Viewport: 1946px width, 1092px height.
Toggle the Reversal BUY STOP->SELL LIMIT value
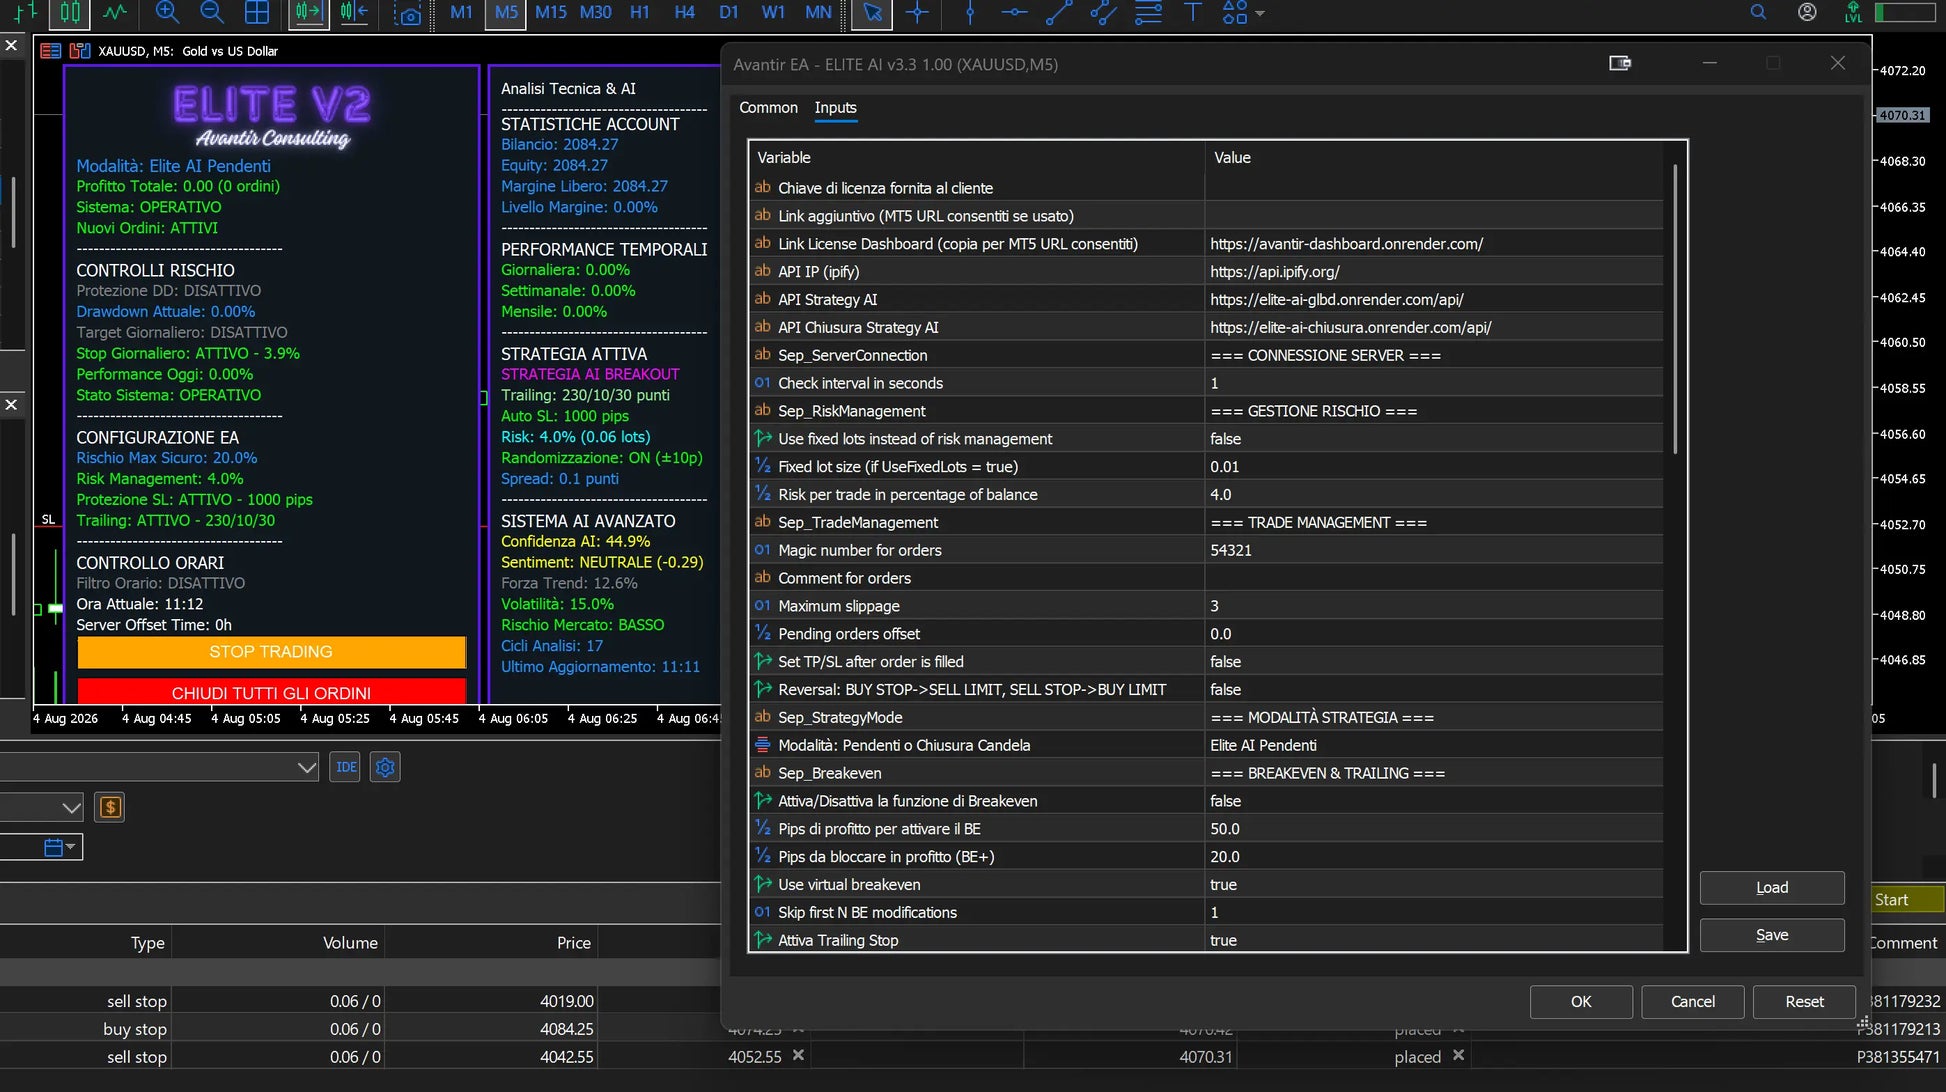pos(1433,690)
